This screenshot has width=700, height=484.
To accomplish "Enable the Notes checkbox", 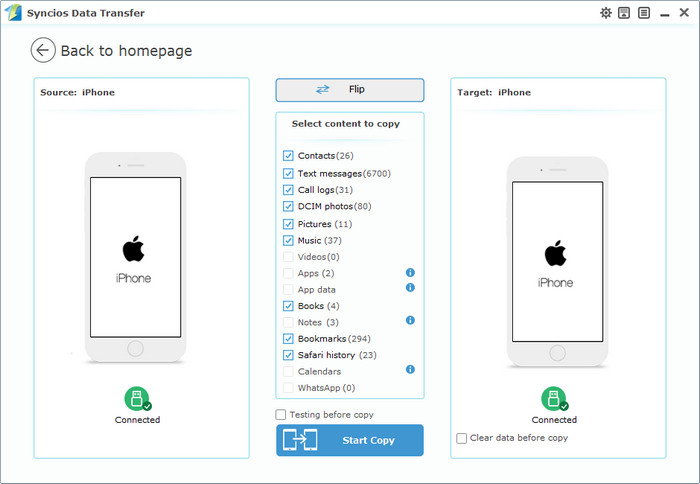I will (x=288, y=322).
